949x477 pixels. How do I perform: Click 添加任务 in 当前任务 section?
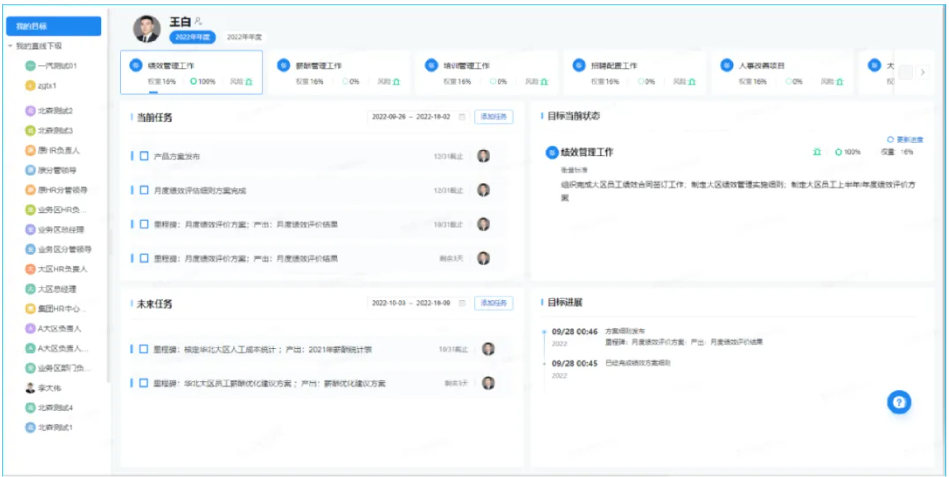pos(493,117)
